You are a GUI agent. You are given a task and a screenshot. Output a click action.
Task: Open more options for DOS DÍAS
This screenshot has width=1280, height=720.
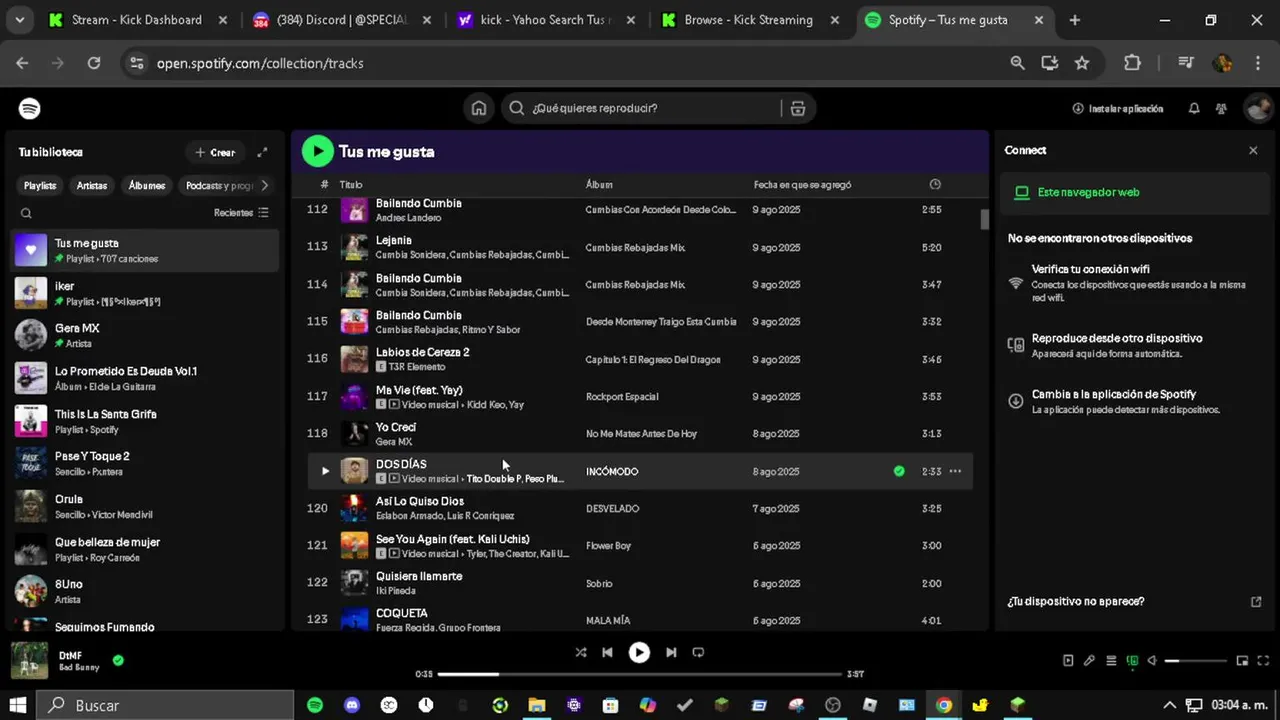(x=955, y=471)
